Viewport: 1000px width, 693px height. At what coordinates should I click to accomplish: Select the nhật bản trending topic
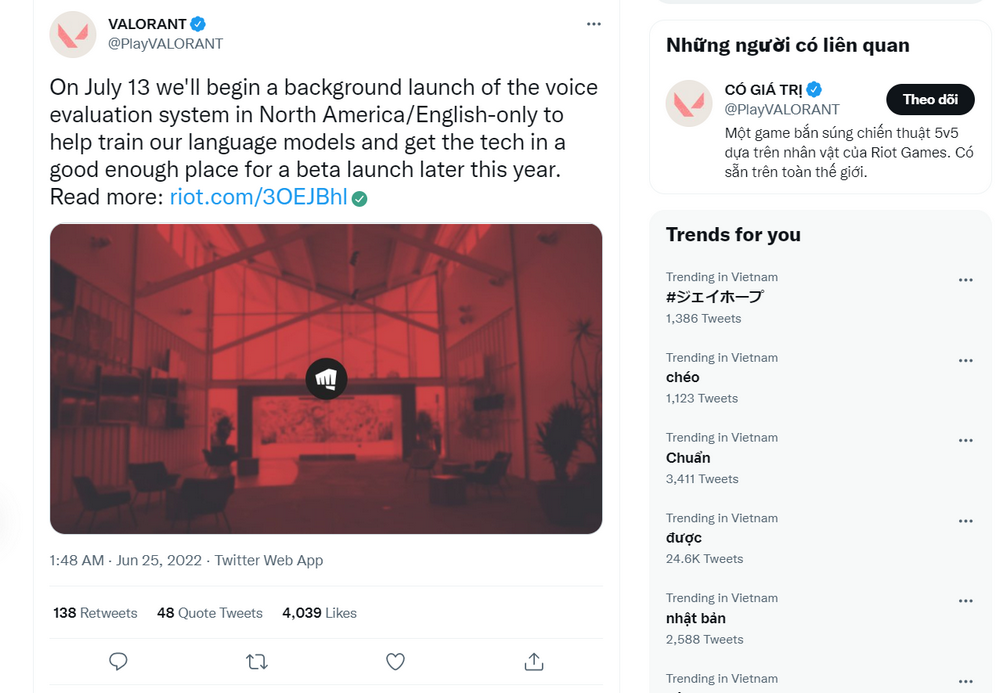696,619
